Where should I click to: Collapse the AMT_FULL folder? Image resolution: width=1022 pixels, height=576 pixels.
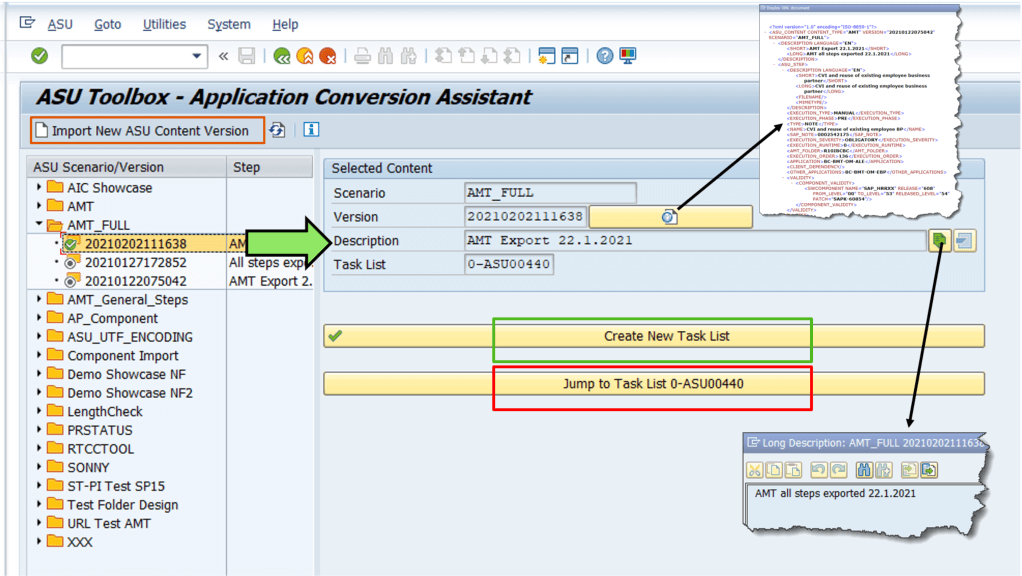[39, 224]
